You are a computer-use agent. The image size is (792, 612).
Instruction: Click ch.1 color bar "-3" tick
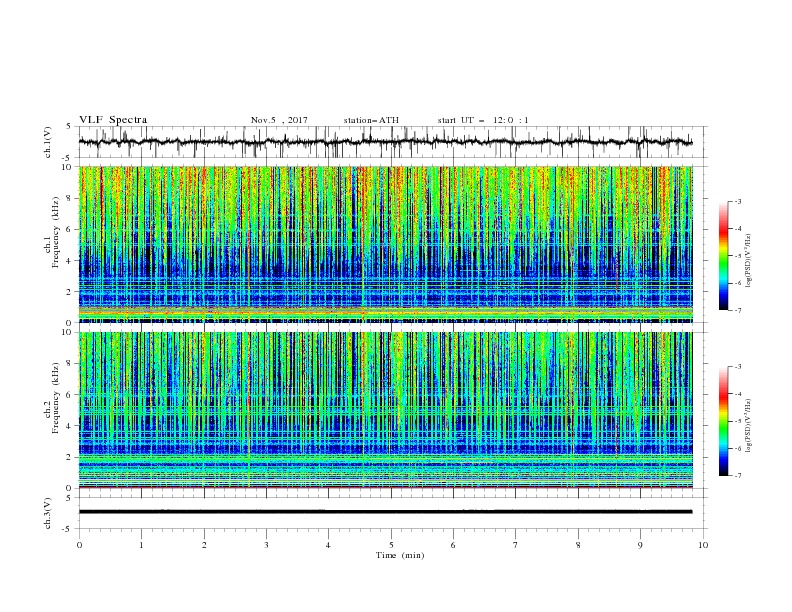click(738, 201)
